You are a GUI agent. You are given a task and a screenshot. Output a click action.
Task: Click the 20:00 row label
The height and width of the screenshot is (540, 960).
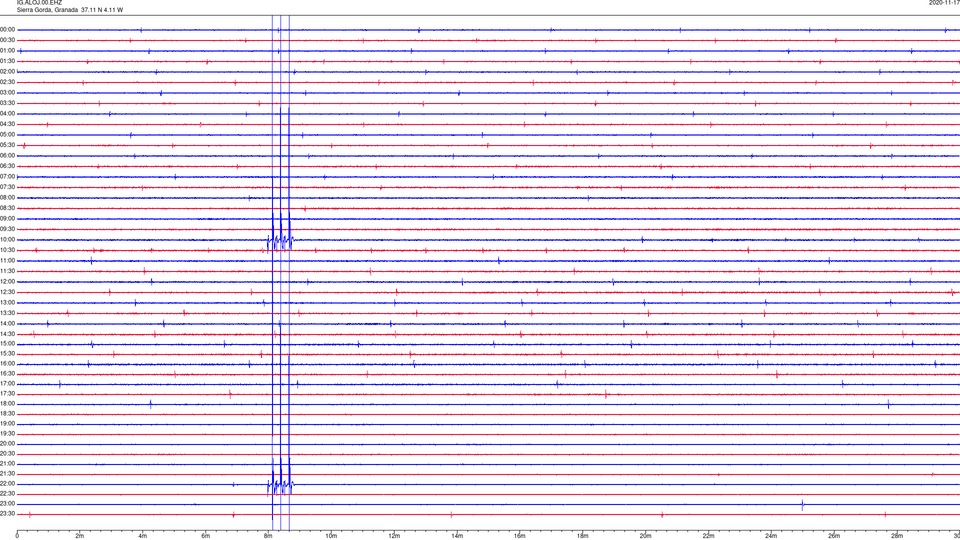coord(7,443)
